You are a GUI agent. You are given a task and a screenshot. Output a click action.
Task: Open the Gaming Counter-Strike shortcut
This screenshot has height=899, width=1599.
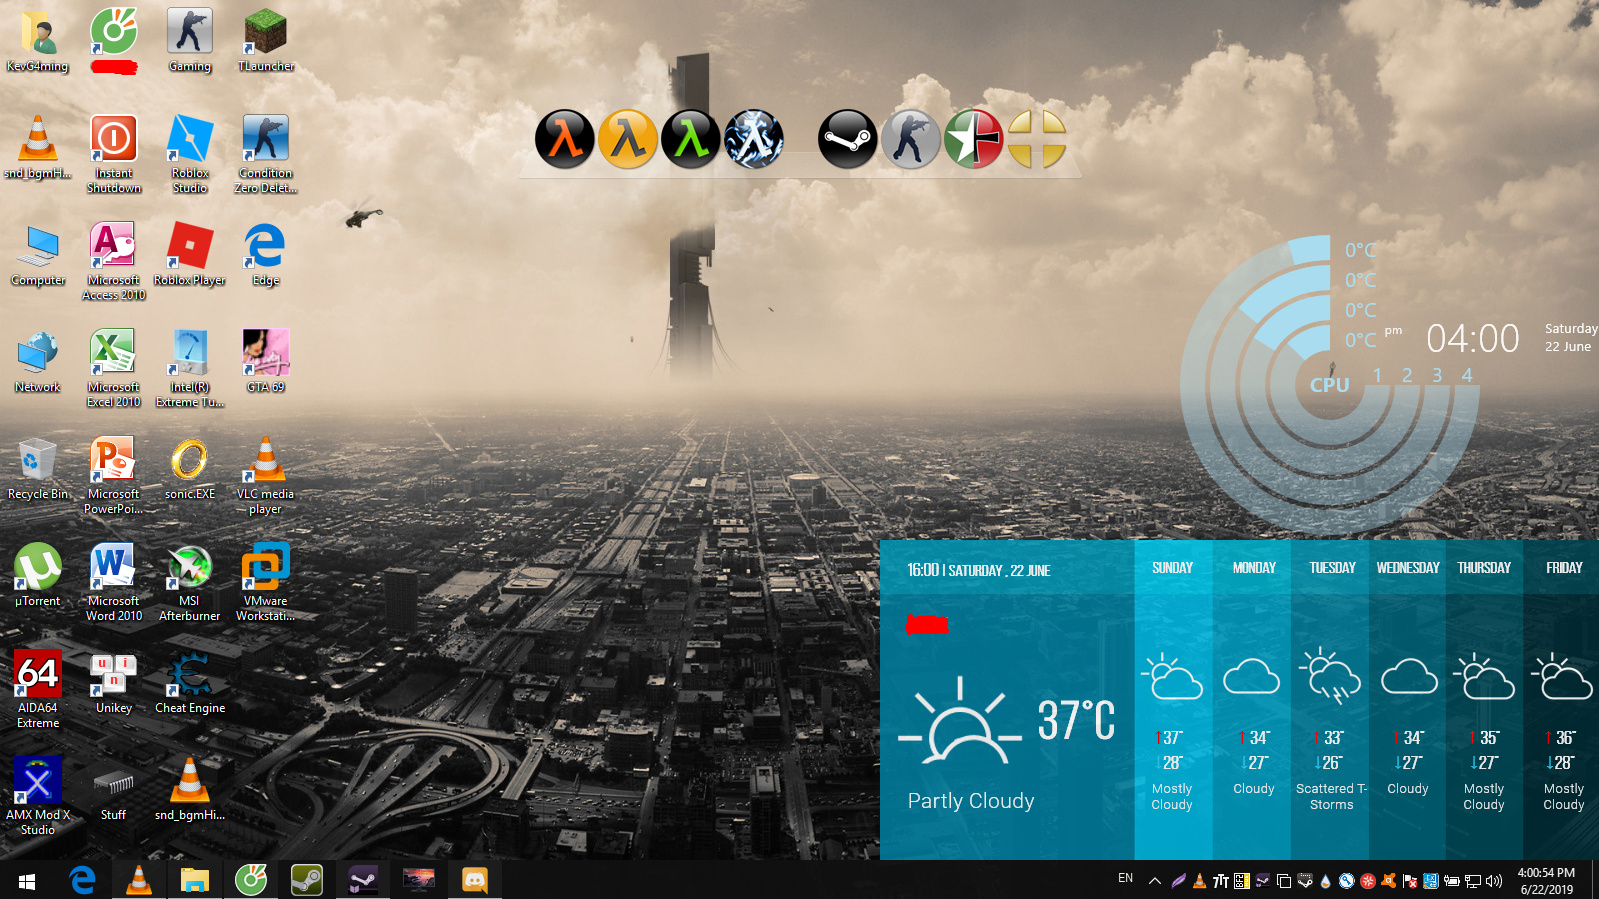pos(190,40)
